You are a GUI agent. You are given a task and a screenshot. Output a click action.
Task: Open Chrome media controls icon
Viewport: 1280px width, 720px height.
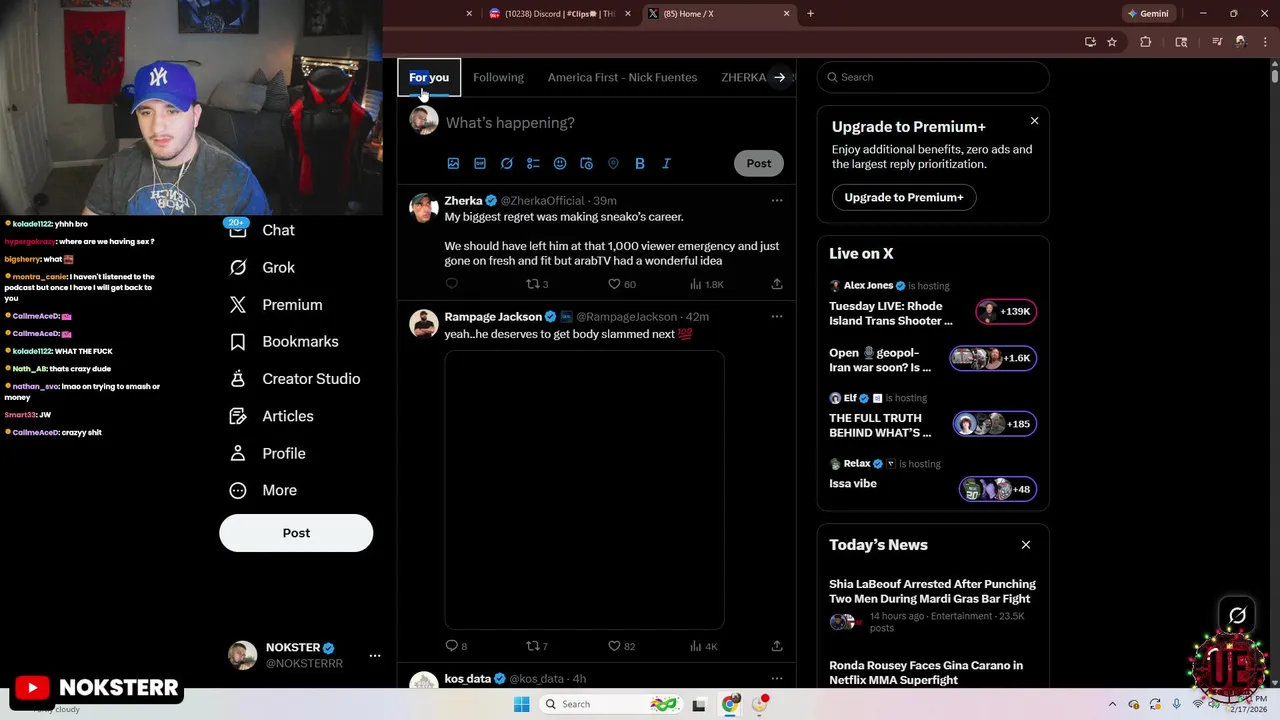[x=1217, y=42]
